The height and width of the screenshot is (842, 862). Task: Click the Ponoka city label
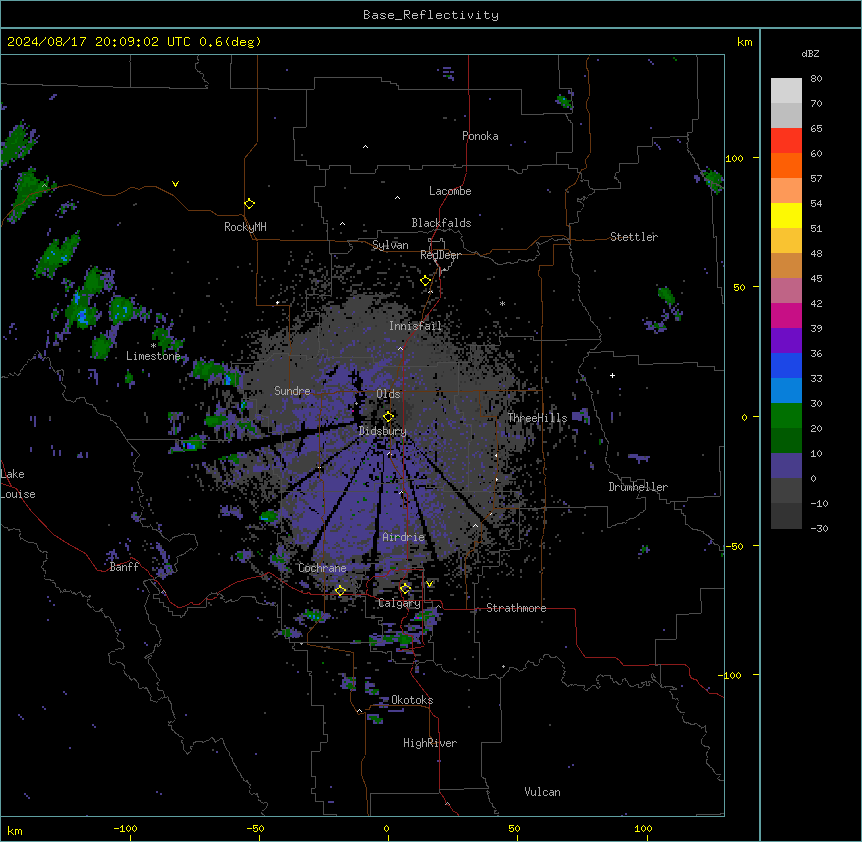pos(480,136)
